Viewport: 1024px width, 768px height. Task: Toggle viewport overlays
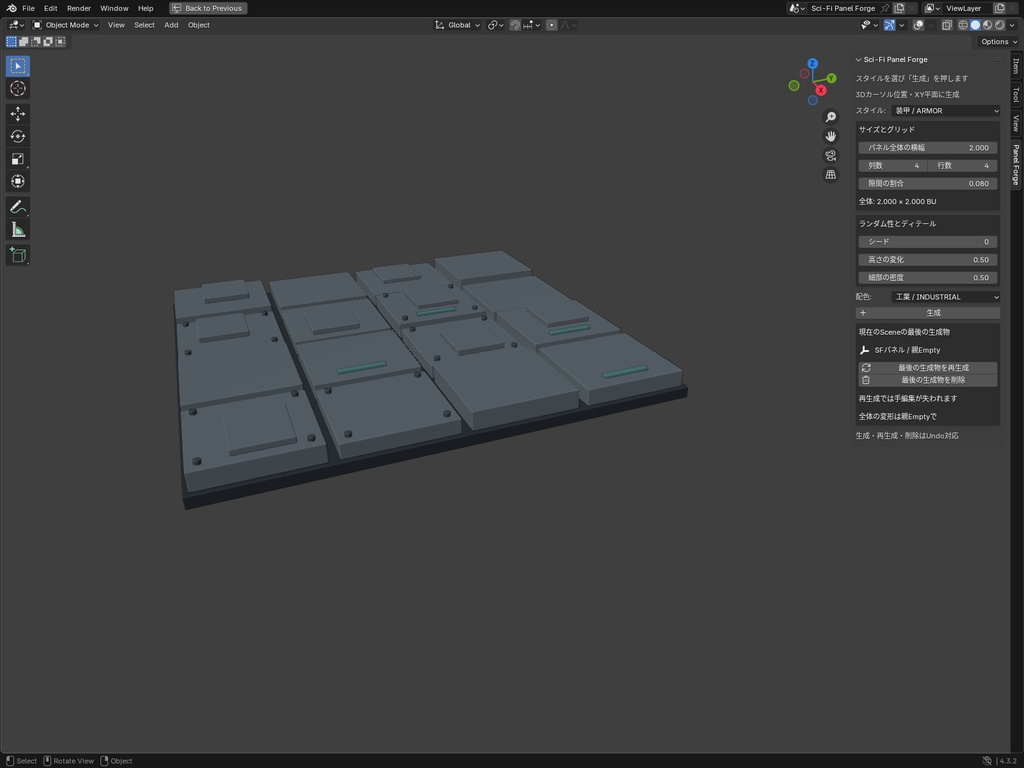918,25
